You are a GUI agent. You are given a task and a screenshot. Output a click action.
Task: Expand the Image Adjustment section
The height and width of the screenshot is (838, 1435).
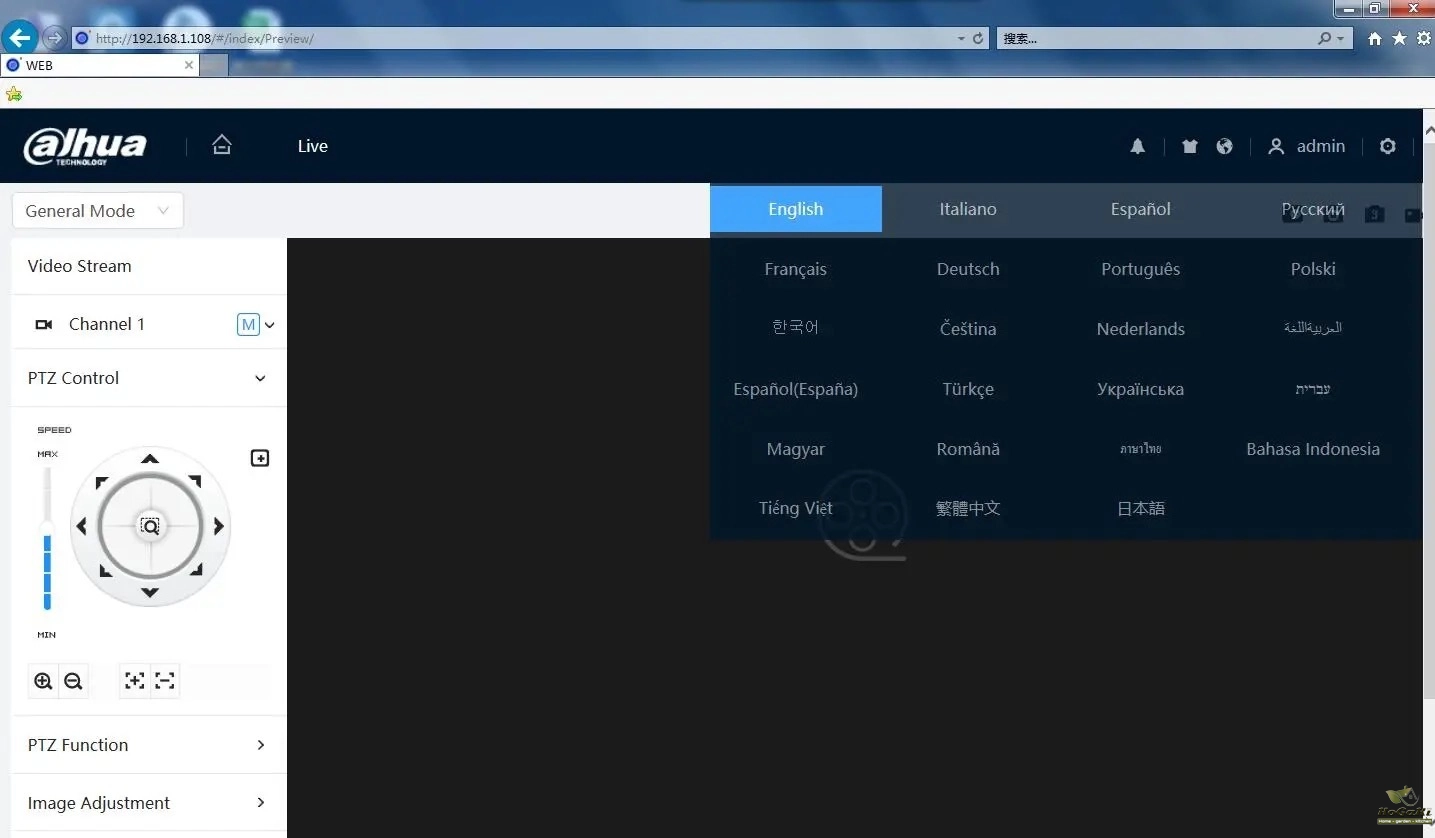260,803
